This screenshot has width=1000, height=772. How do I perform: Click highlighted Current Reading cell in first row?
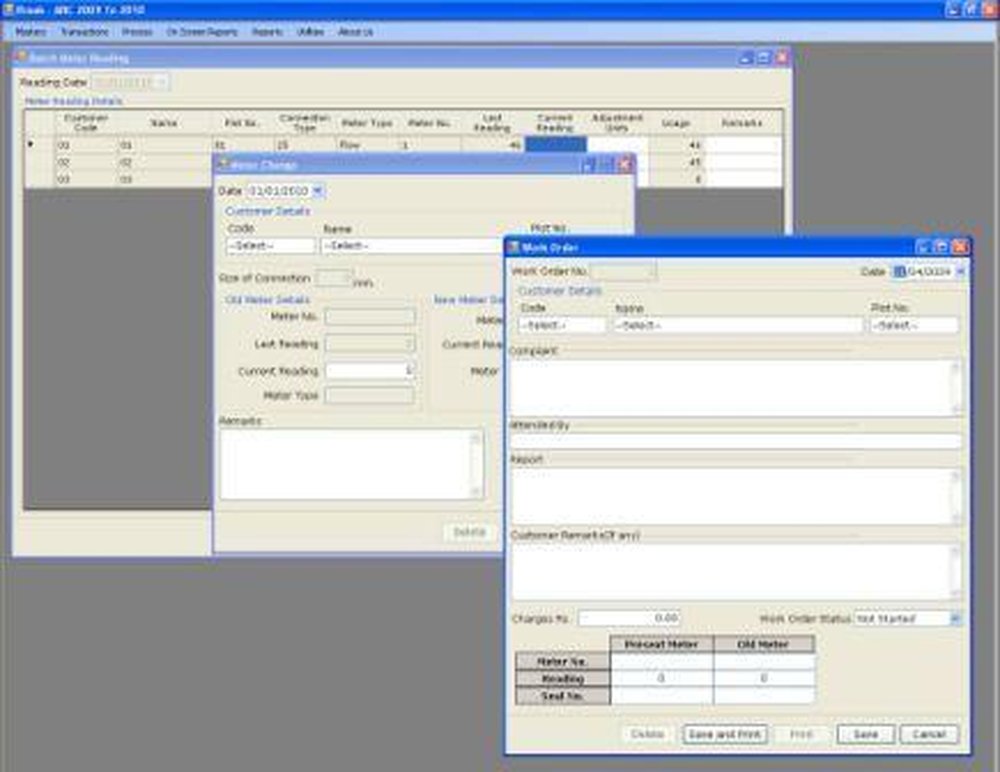(x=555, y=145)
